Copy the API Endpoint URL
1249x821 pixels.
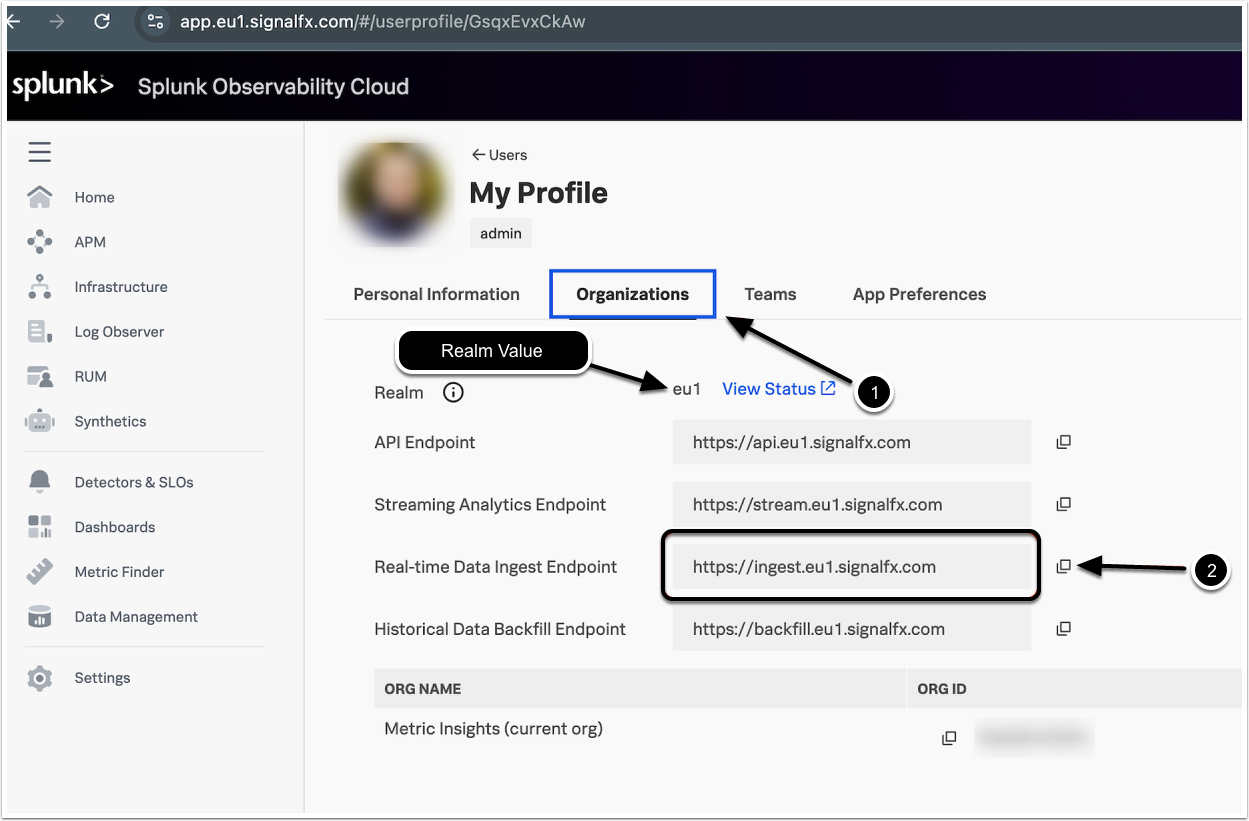click(x=1064, y=442)
